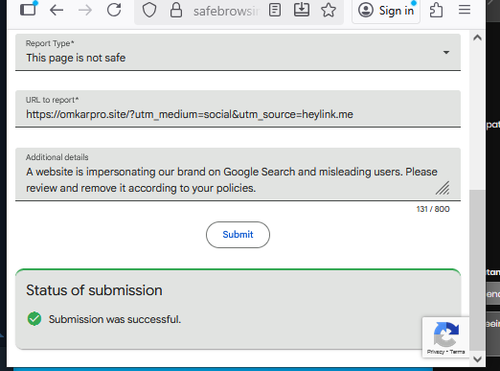500x371 pixels.
Task: Open Report Type dropdown
Action: (238, 52)
